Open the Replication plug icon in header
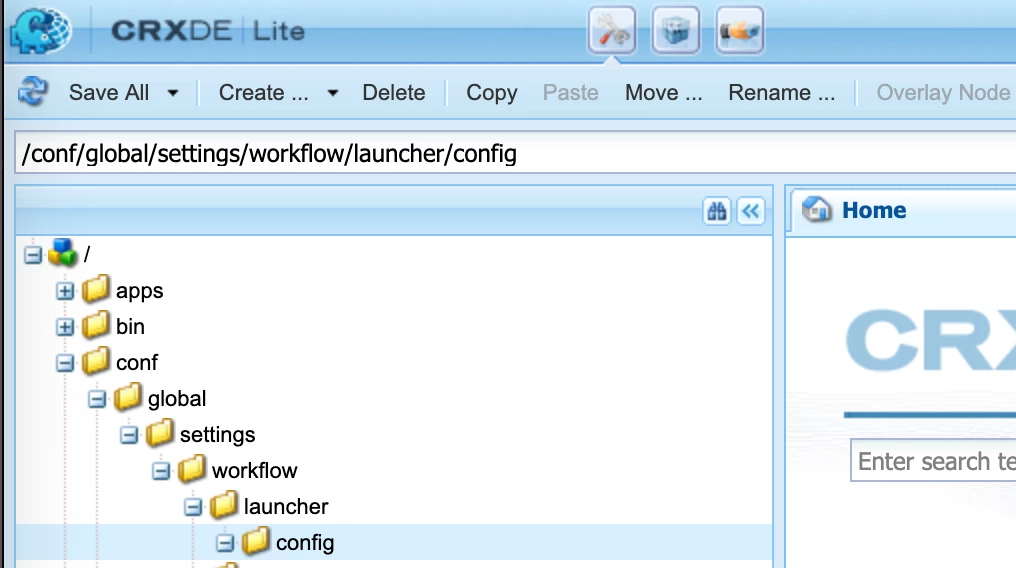 pyautogui.click(x=740, y=30)
